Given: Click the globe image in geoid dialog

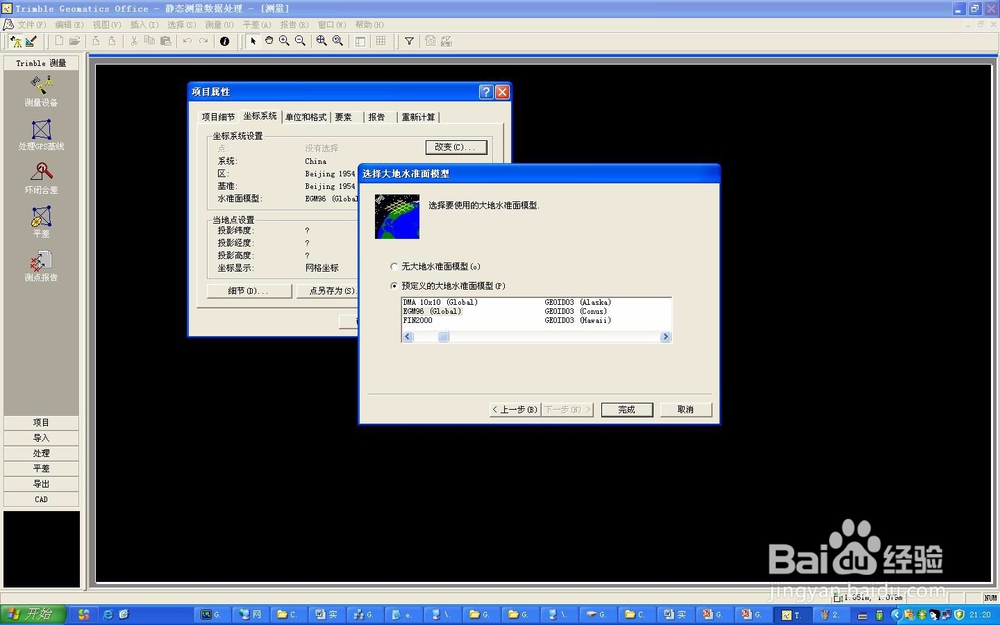Looking at the screenshot, I should point(397,217).
